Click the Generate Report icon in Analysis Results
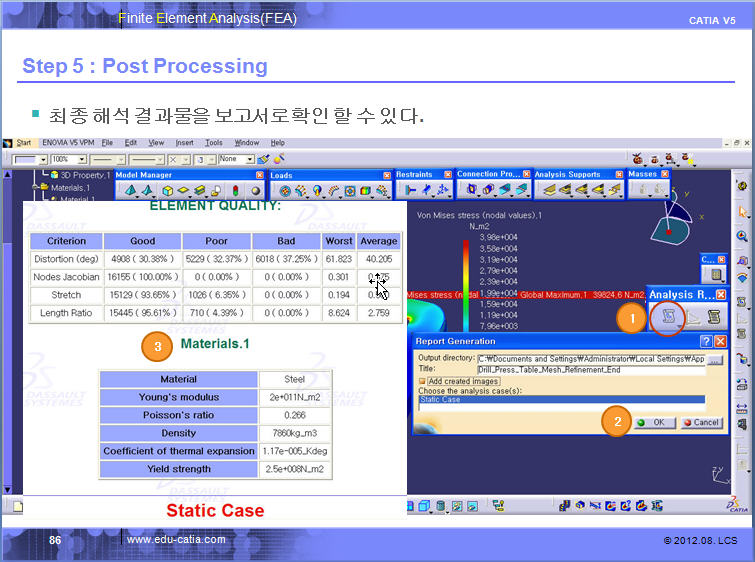Viewport: 755px width, 562px height. coord(665,318)
